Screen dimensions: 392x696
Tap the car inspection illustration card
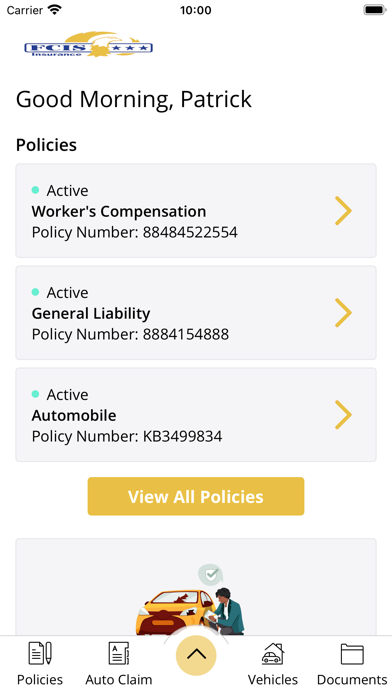[x=196, y=587]
